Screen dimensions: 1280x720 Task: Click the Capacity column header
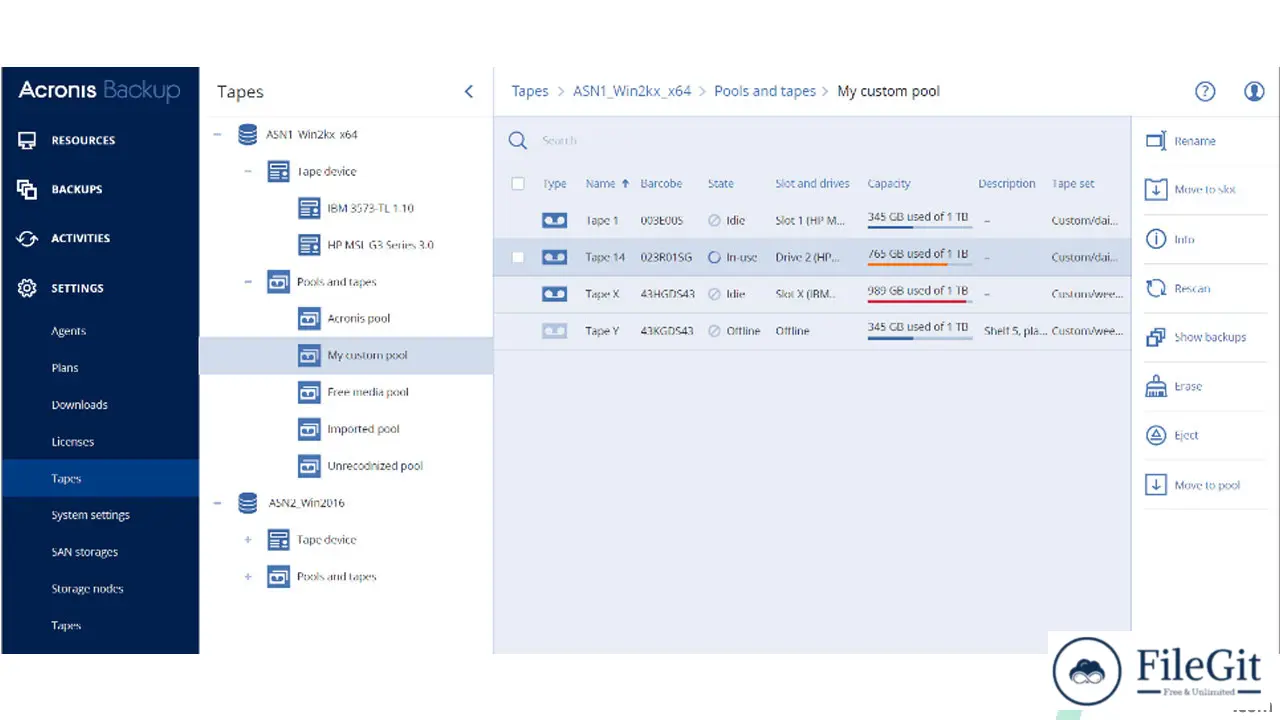[x=889, y=184]
